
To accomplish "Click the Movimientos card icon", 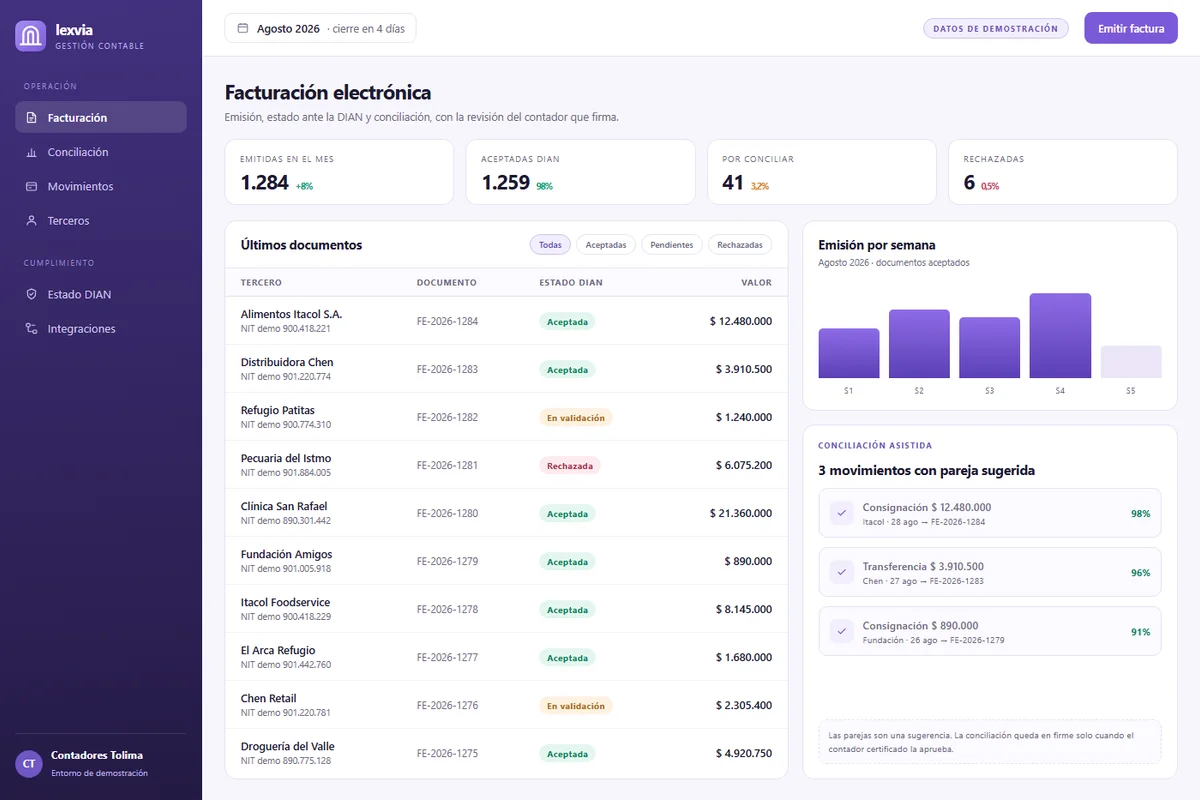I will click(x=31, y=186).
